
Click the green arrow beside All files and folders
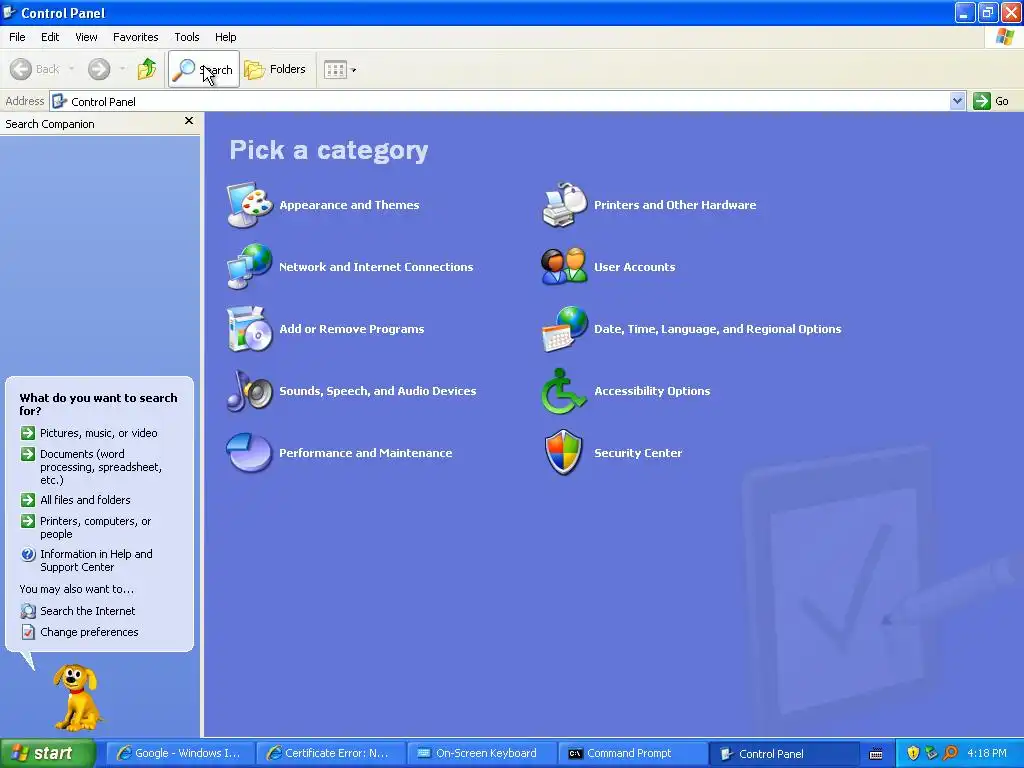click(x=28, y=500)
